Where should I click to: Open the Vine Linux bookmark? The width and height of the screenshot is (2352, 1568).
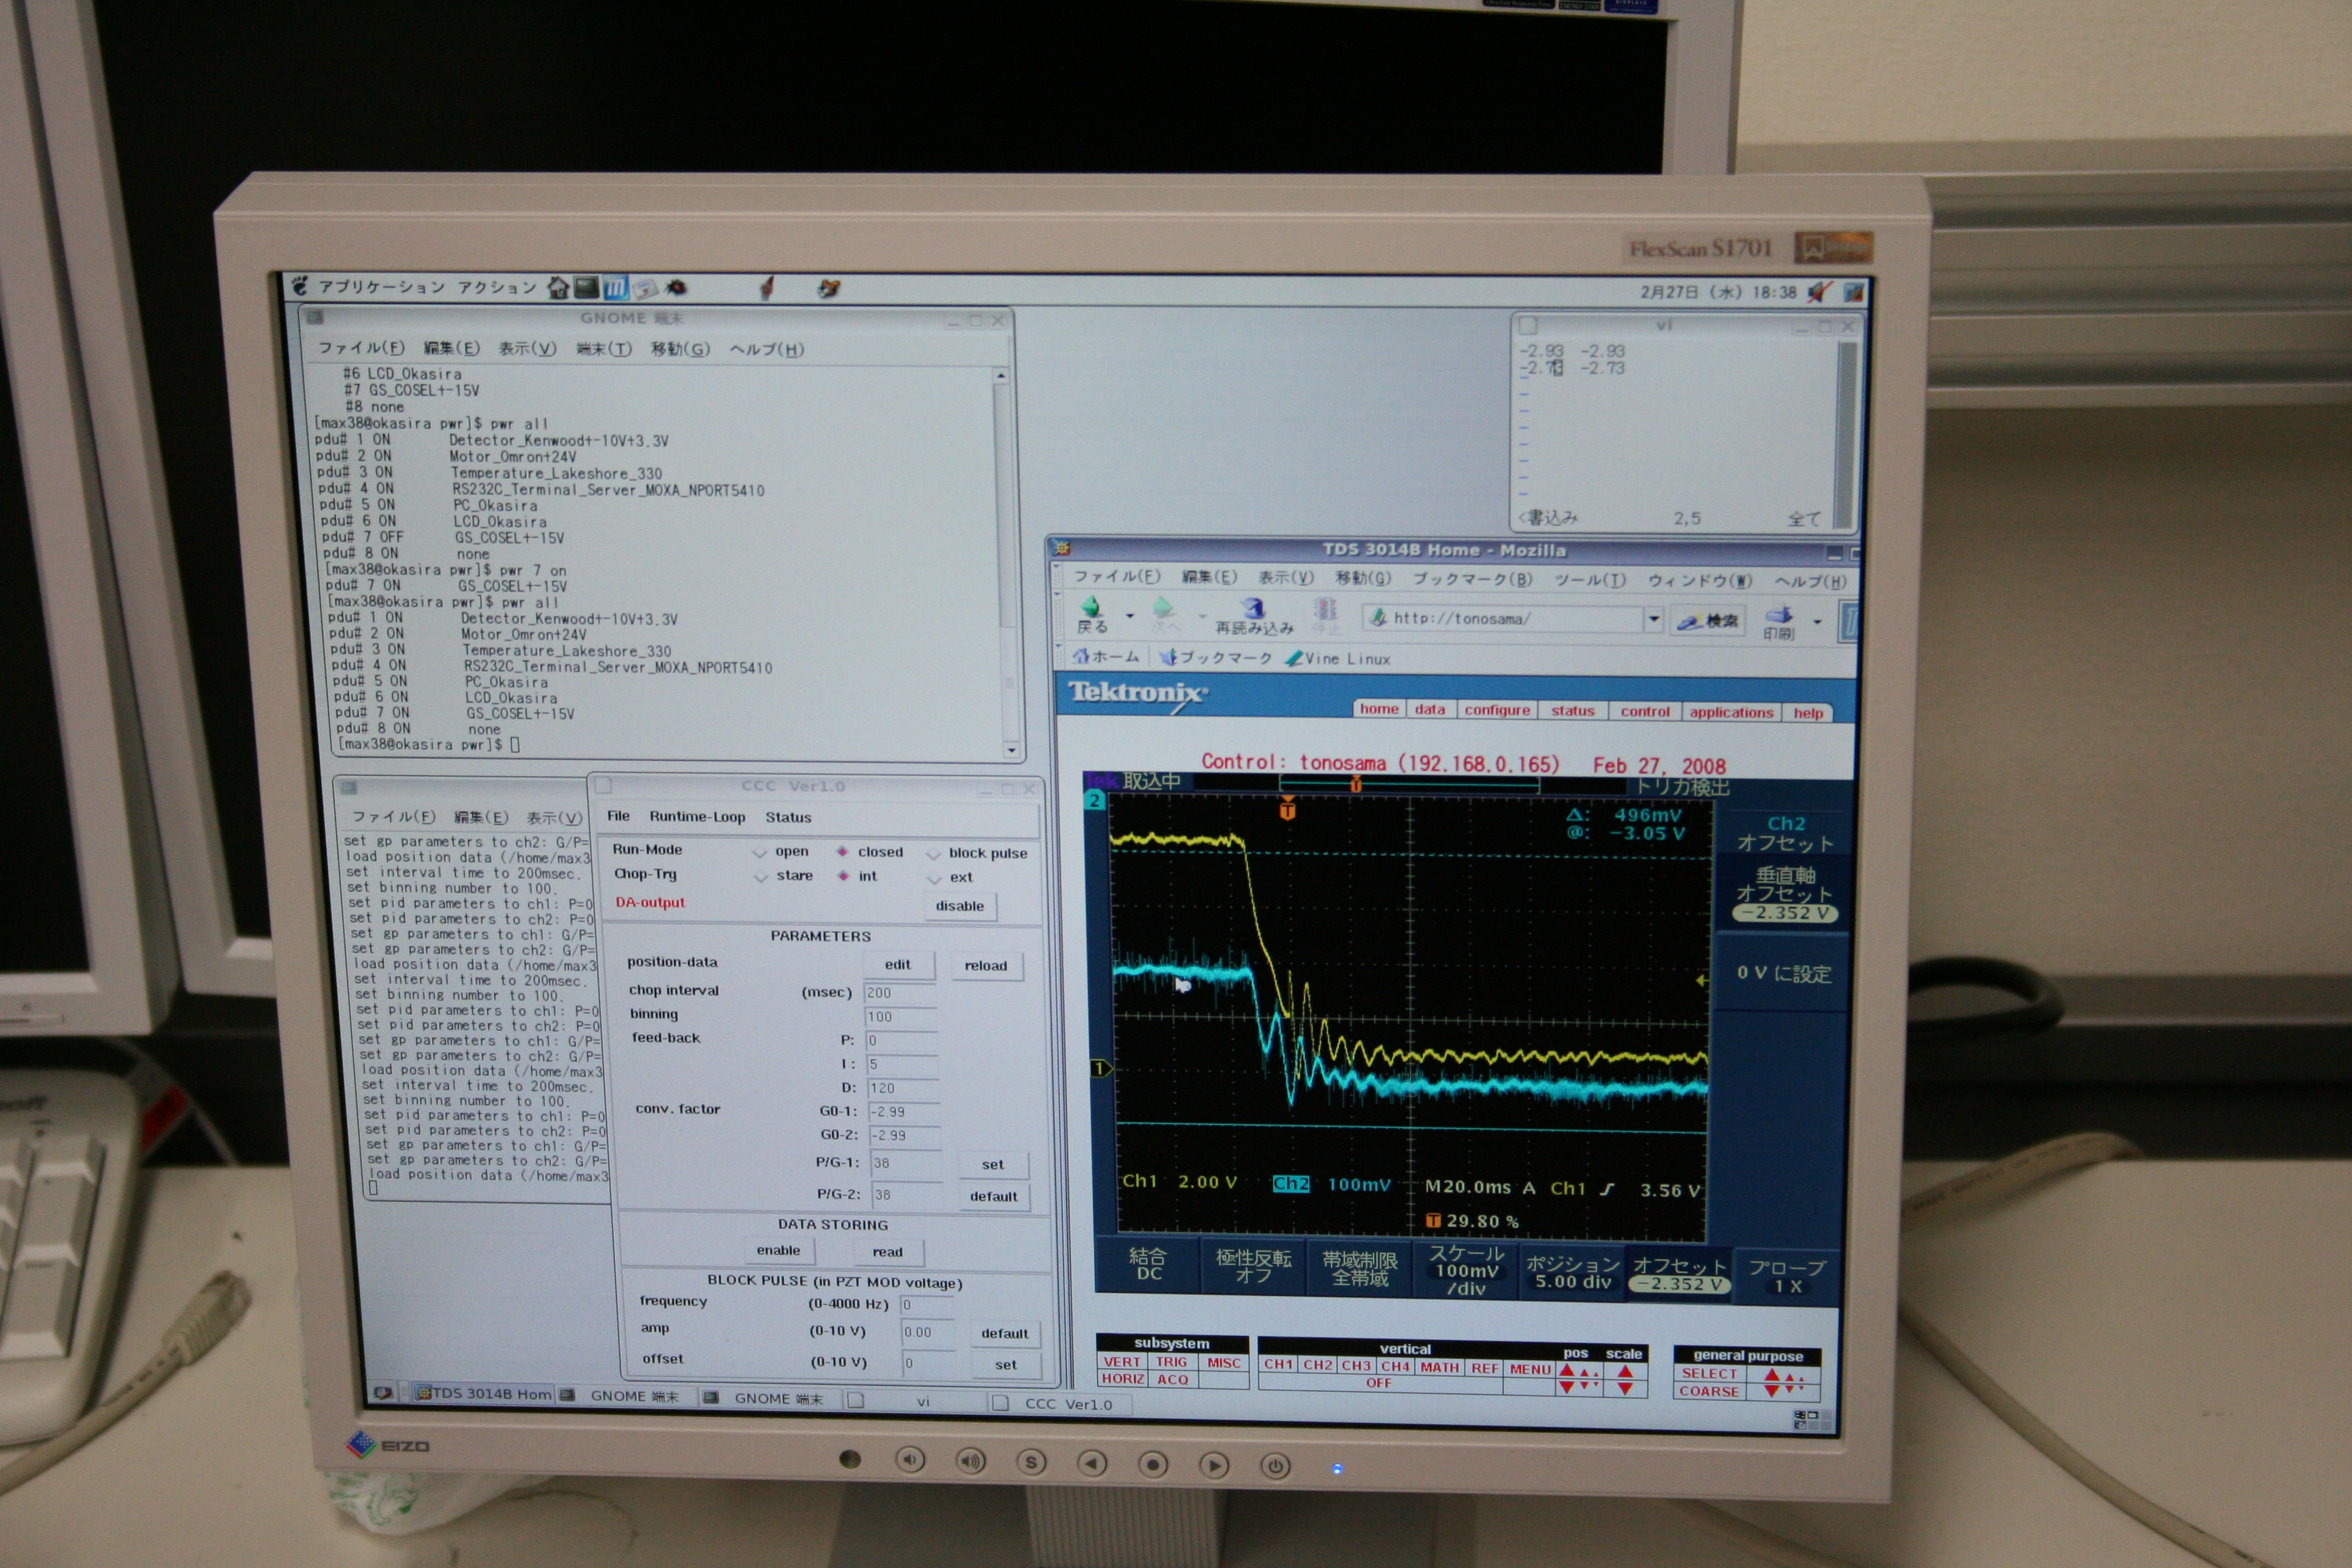(x=1337, y=658)
